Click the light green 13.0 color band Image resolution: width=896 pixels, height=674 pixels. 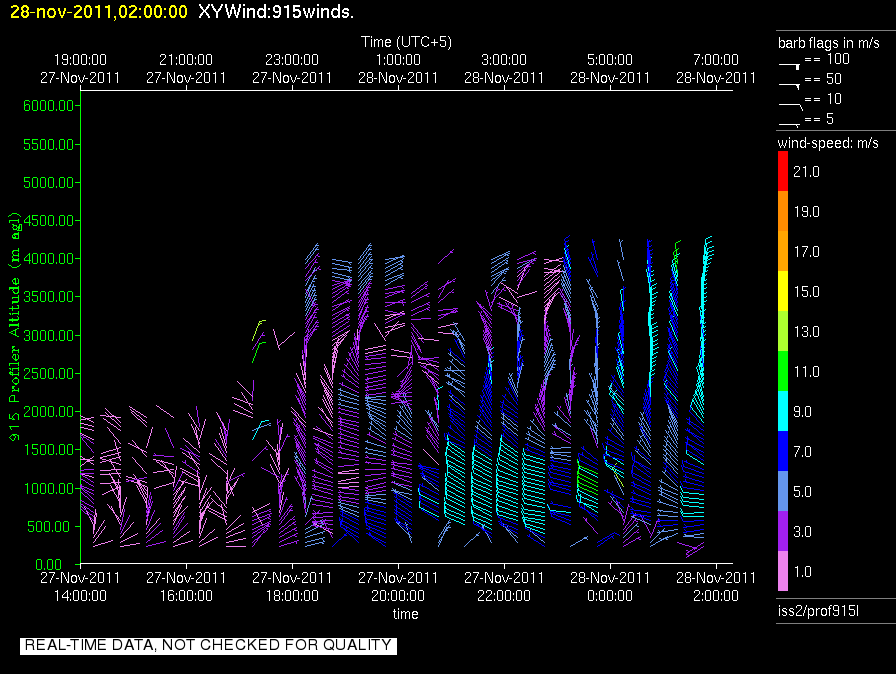coord(782,331)
